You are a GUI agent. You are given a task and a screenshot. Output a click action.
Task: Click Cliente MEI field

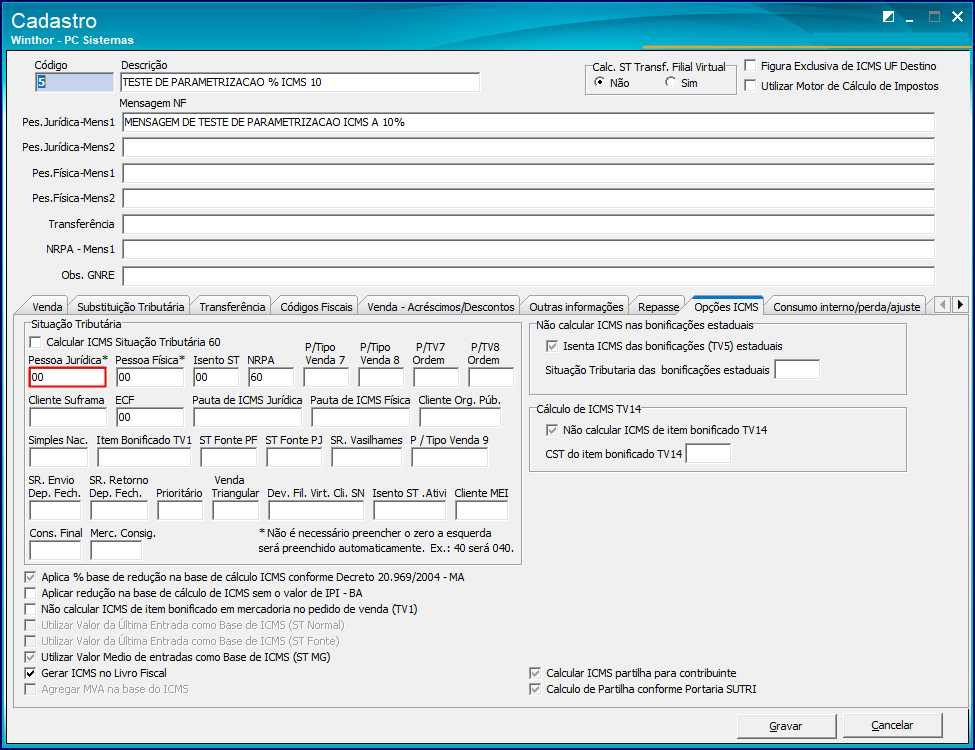[x=481, y=510]
